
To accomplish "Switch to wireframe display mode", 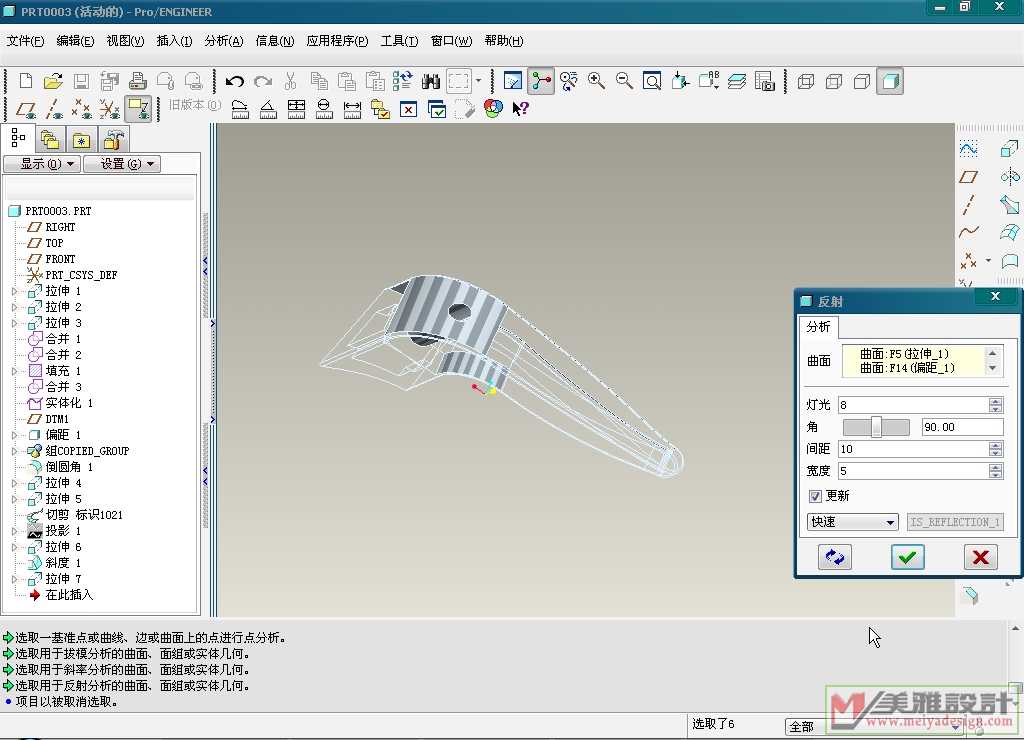I will click(x=806, y=82).
